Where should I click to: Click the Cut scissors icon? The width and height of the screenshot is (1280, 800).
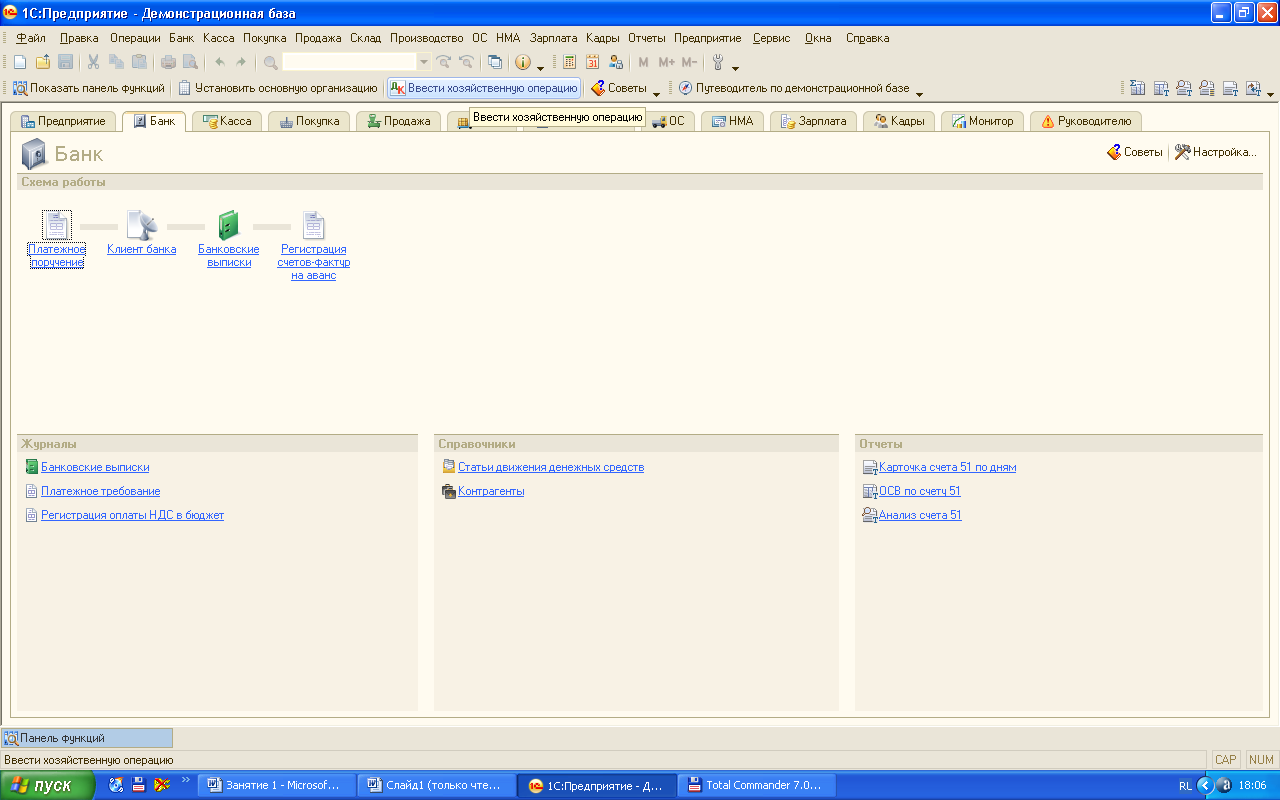[93, 62]
